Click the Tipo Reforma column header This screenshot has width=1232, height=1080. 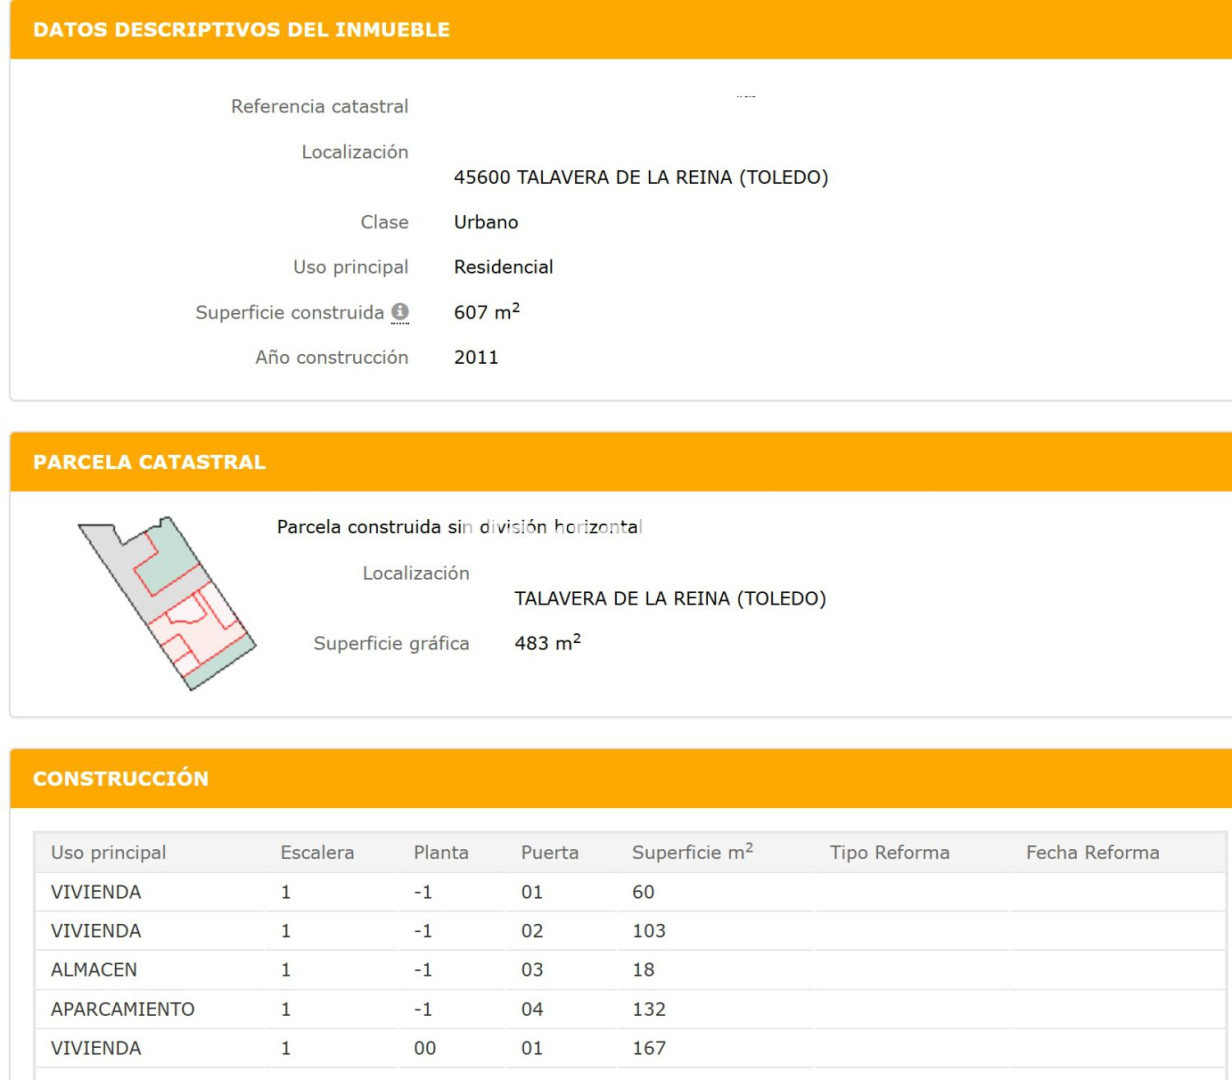tap(889, 853)
